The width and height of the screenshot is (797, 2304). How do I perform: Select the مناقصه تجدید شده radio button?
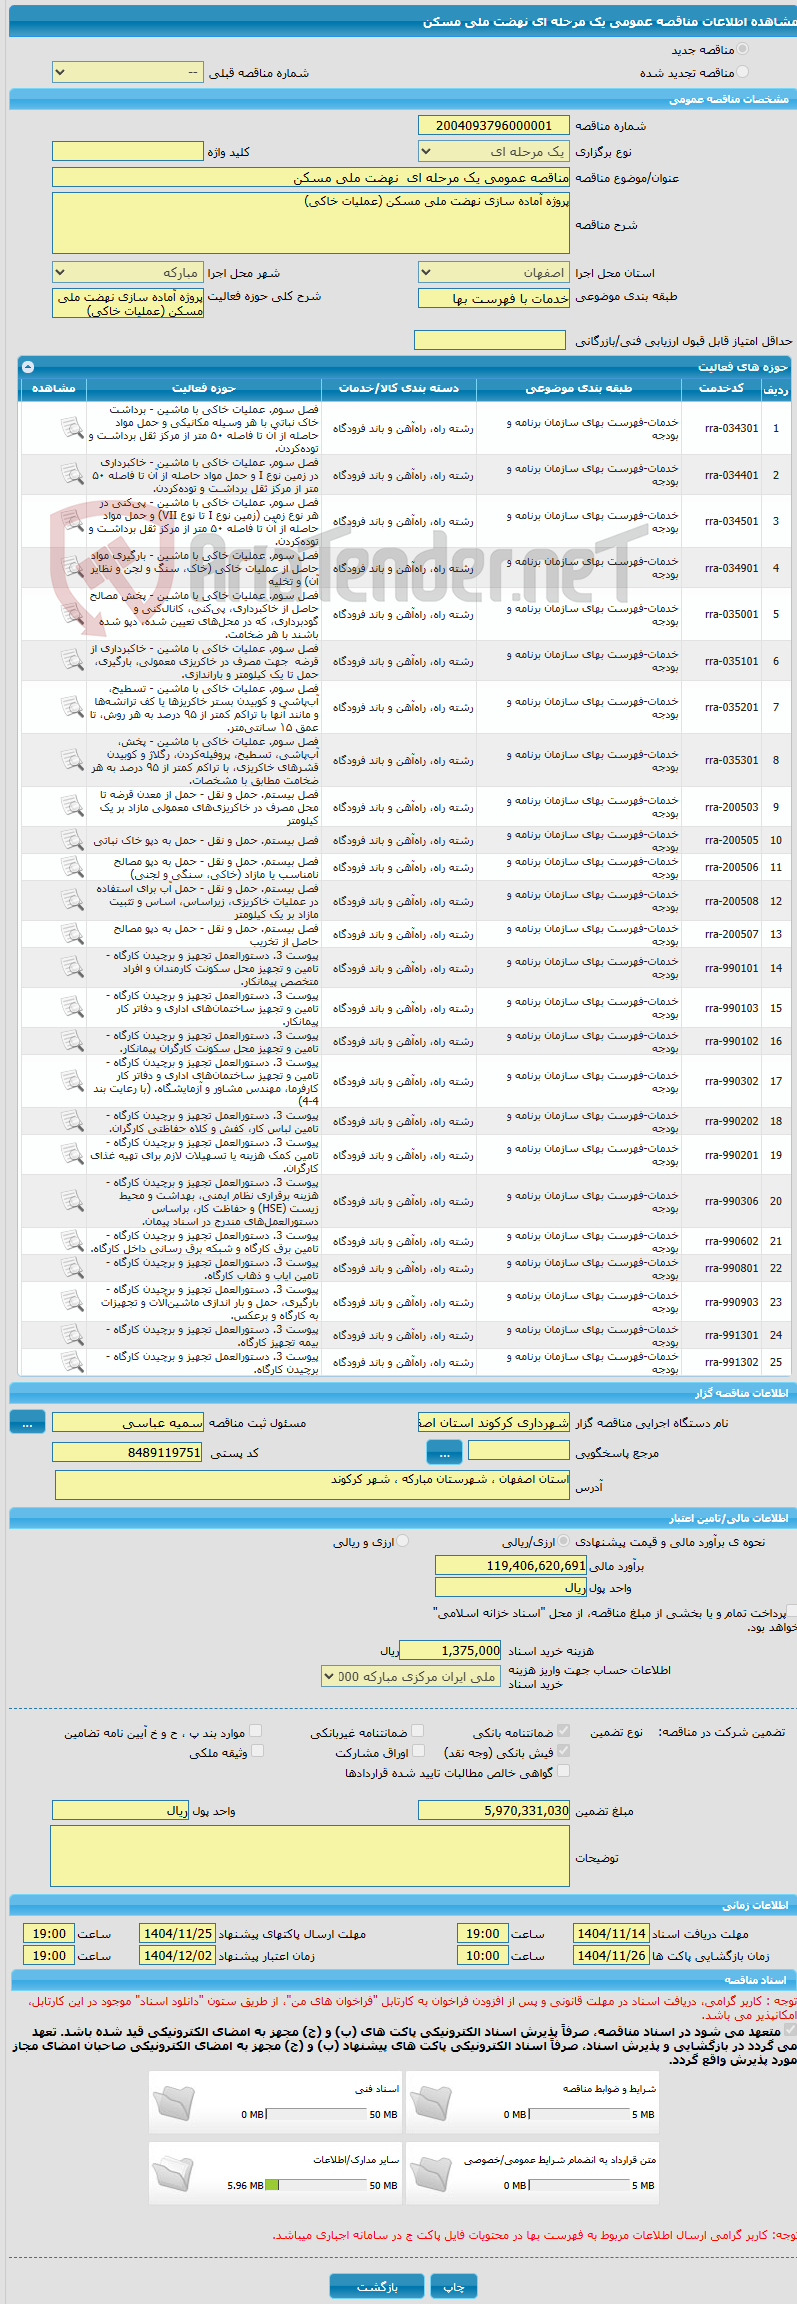point(742,72)
